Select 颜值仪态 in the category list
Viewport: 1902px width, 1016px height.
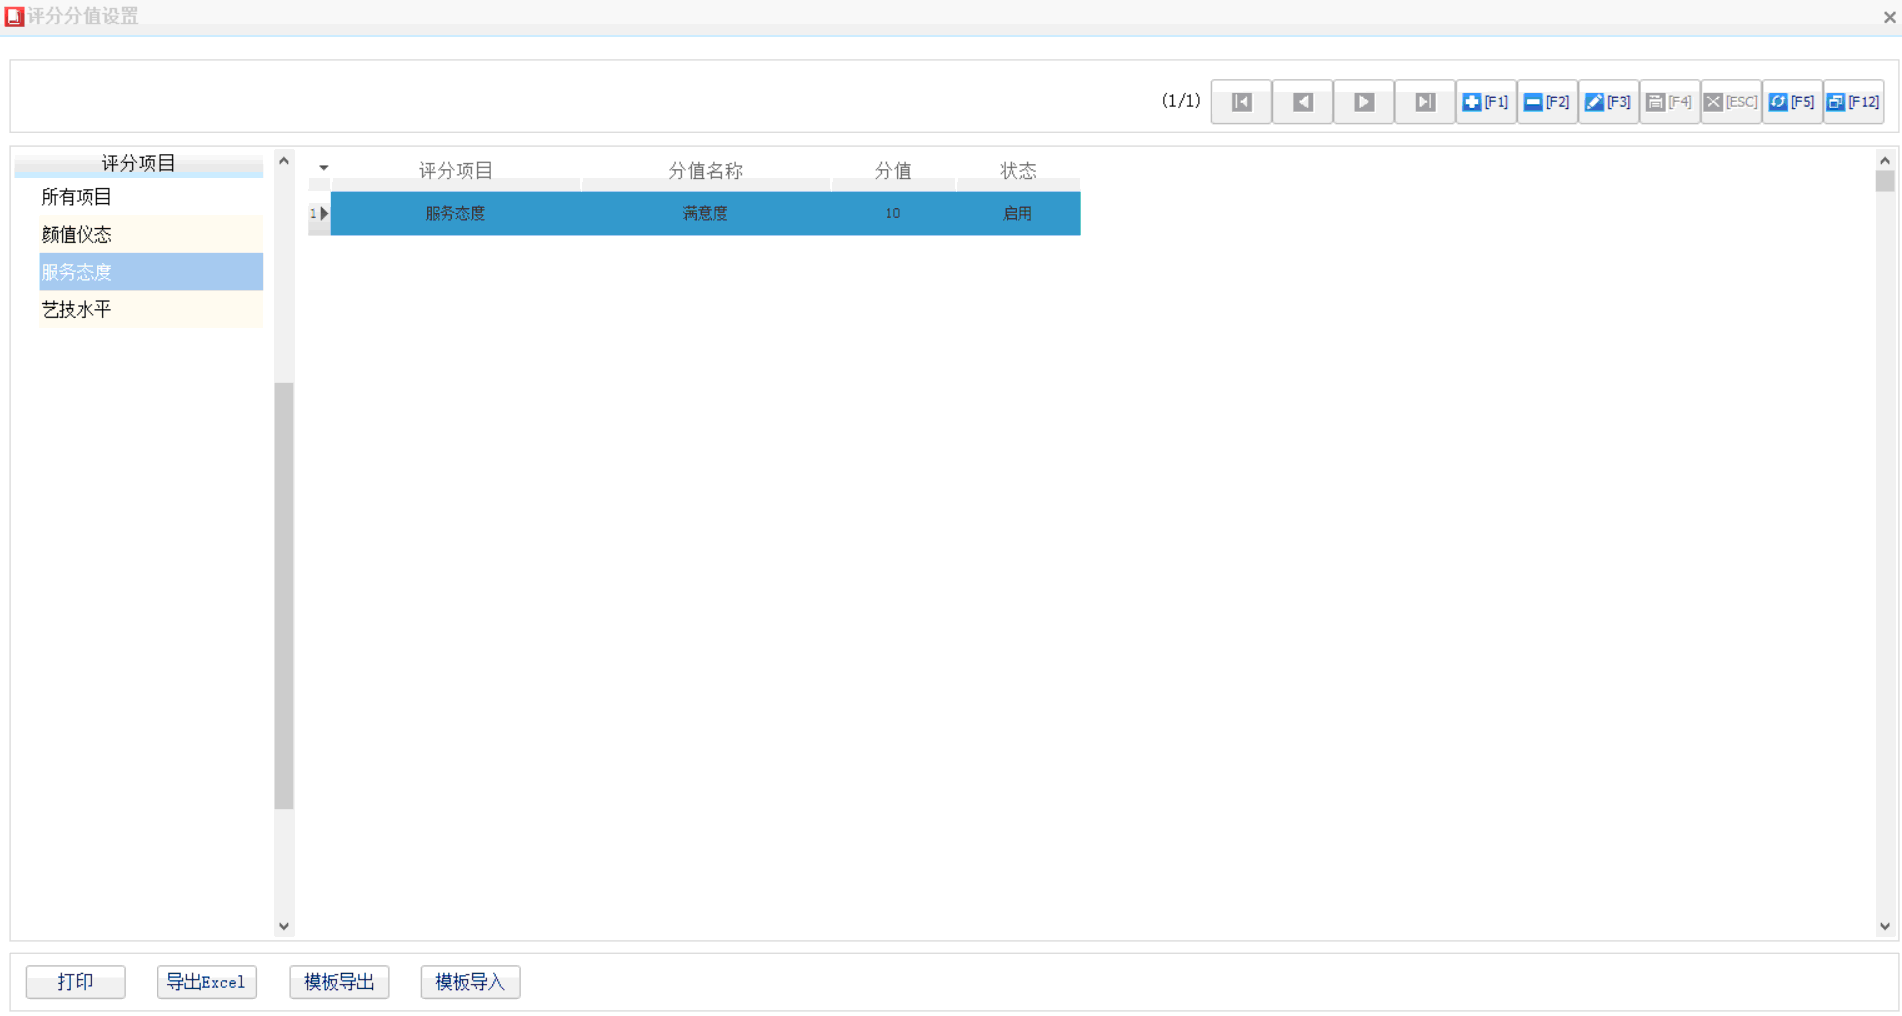click(150, 234)
